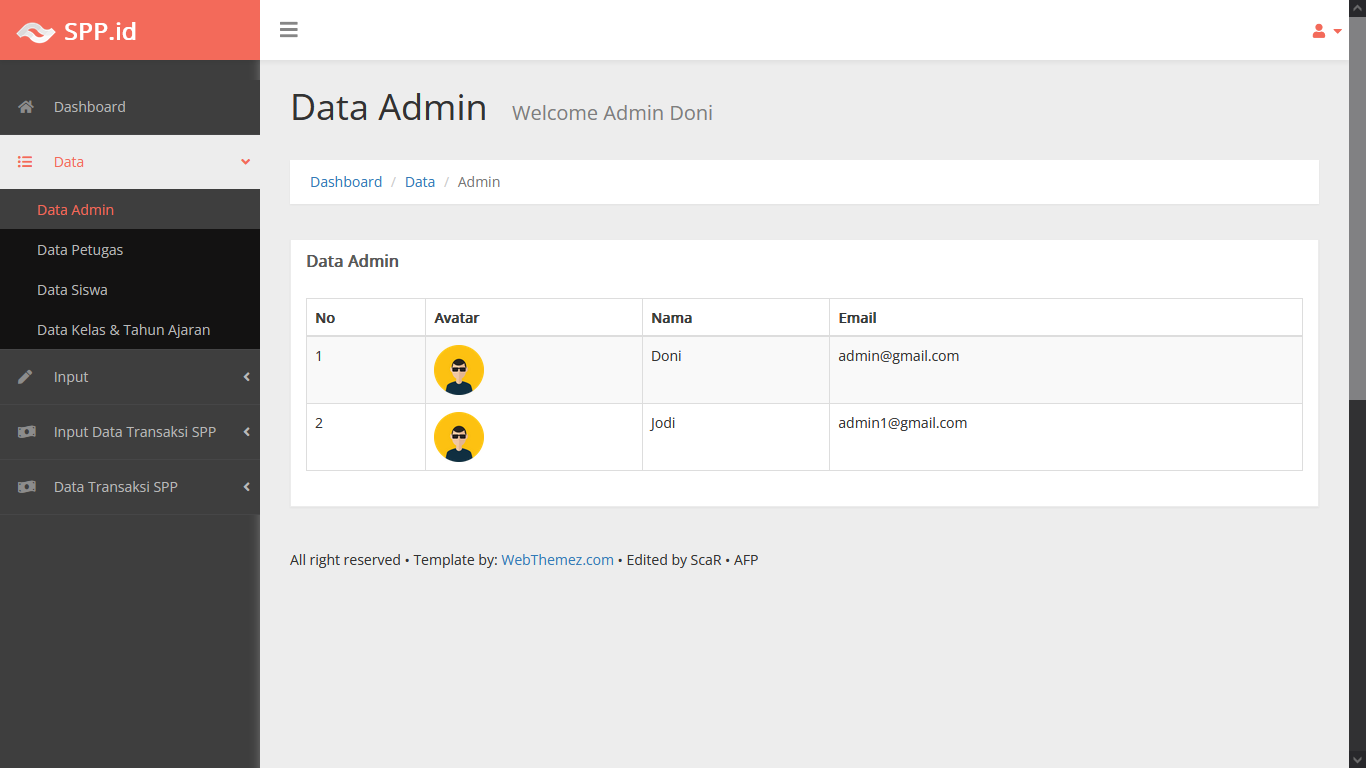Viewport: 1366px width, 768px height.
Task: Click the Data breadcrumb link
Action: 420,182
